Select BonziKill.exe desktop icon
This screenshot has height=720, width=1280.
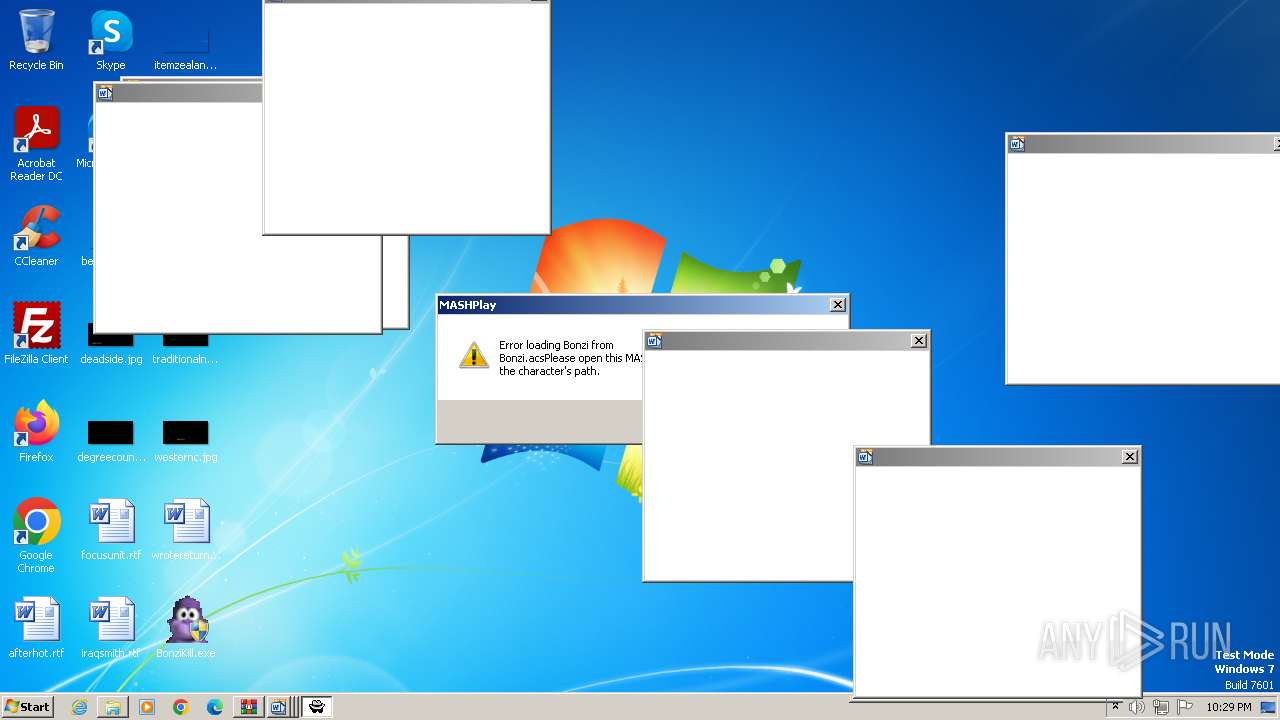tap(186, 628)
